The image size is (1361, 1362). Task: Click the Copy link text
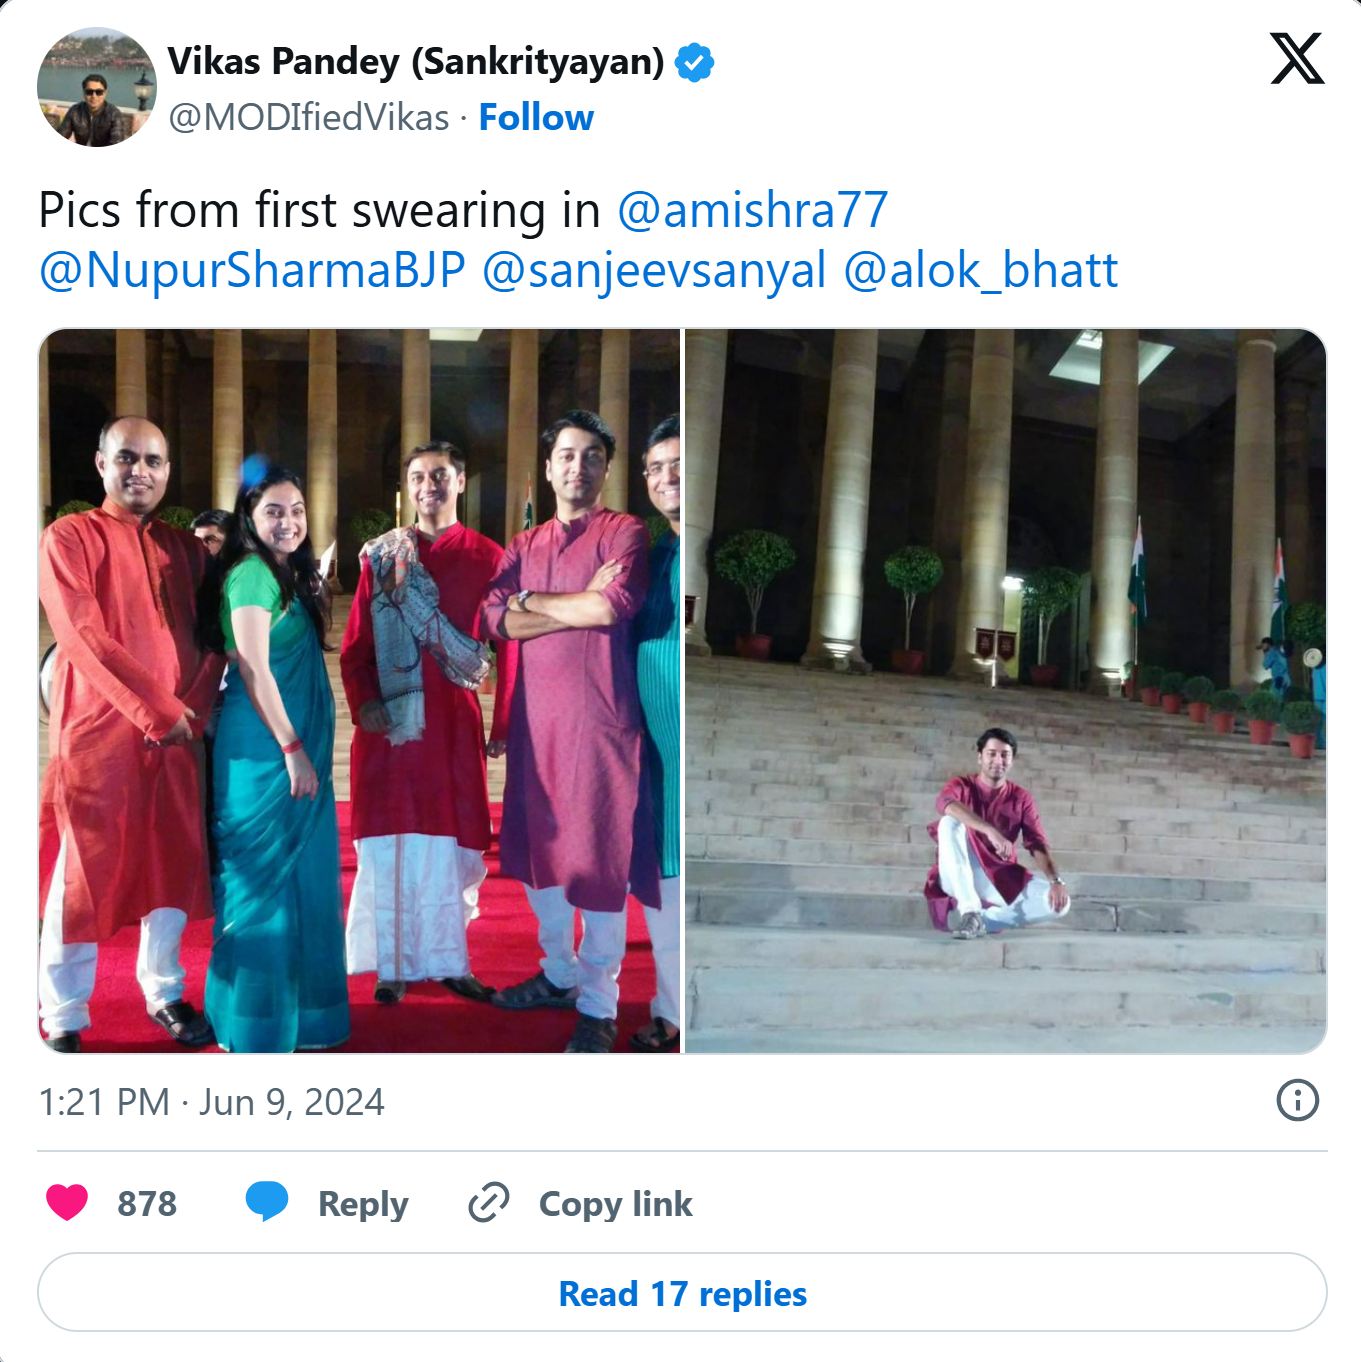click(615, 1204)
